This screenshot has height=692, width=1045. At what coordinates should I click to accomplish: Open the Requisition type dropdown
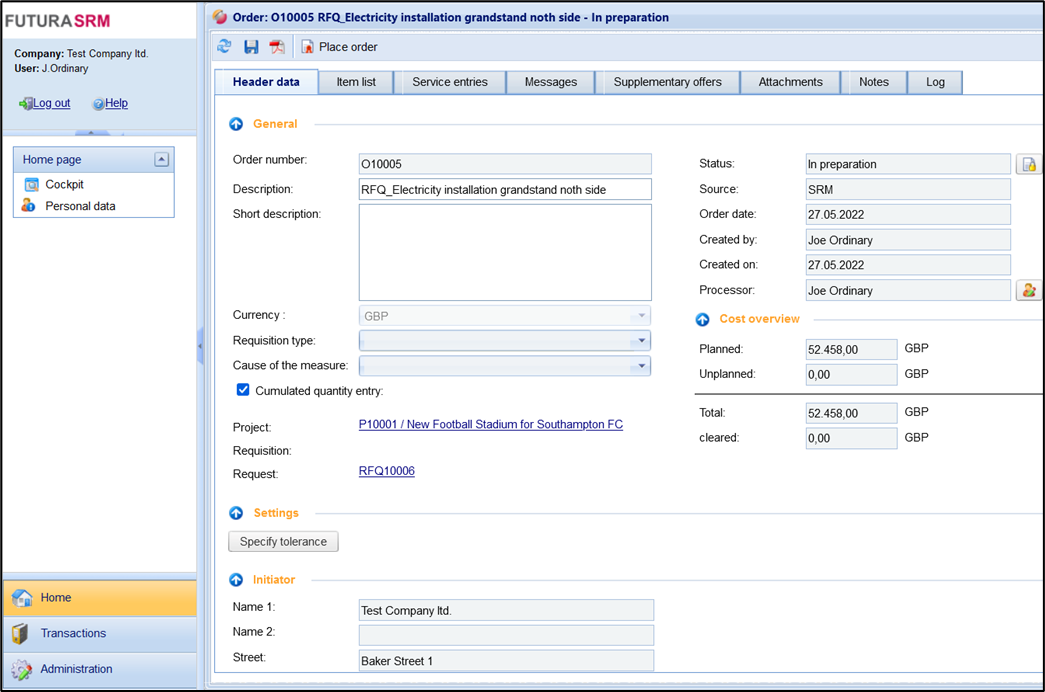tap(641, 341)
